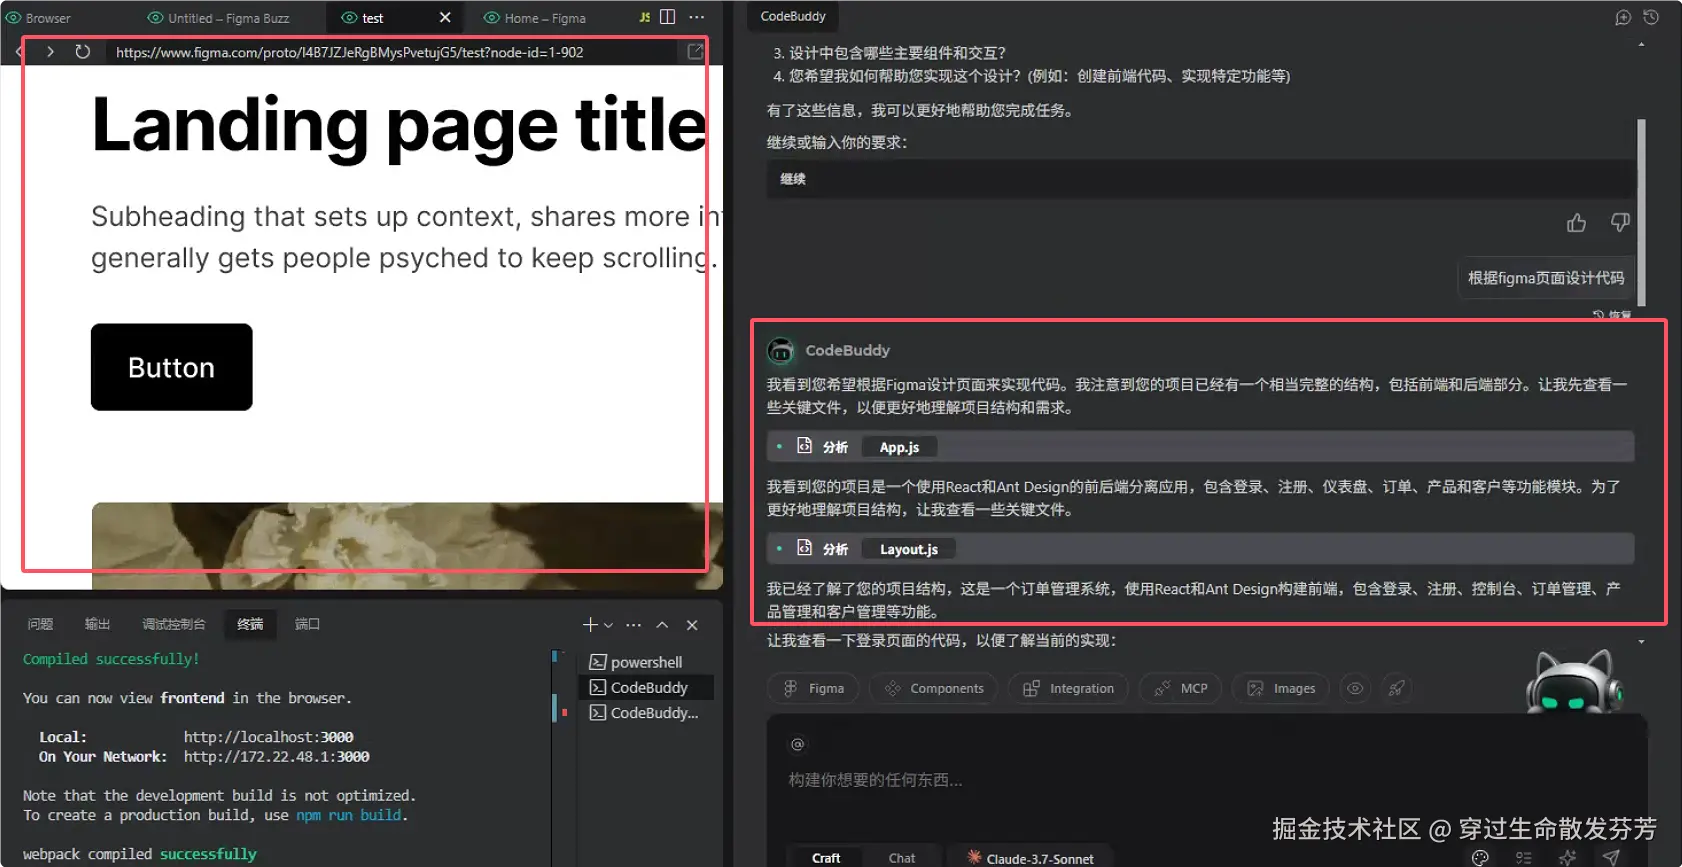Image resolution: width=1682 pixels, height=867 pixels.
Task: Switch to Home – Figma tab
Action: tap(535, 18)
